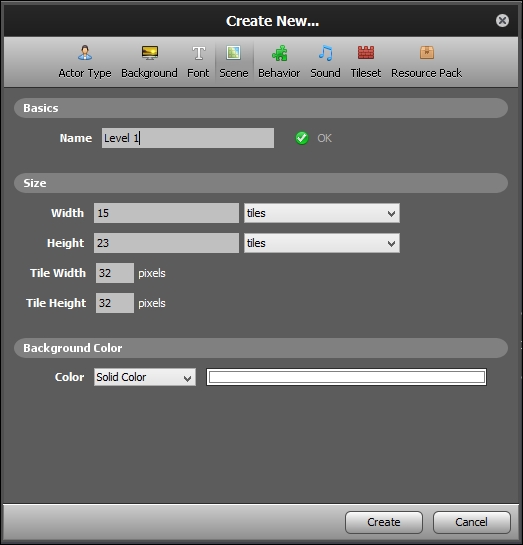
Task: Pick the Resource Pack box icon
Action: (x=427, y=52)
